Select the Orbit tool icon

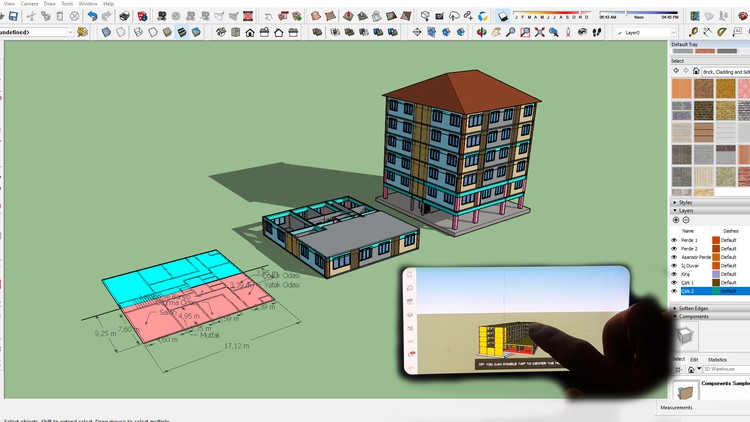[481, 33]
